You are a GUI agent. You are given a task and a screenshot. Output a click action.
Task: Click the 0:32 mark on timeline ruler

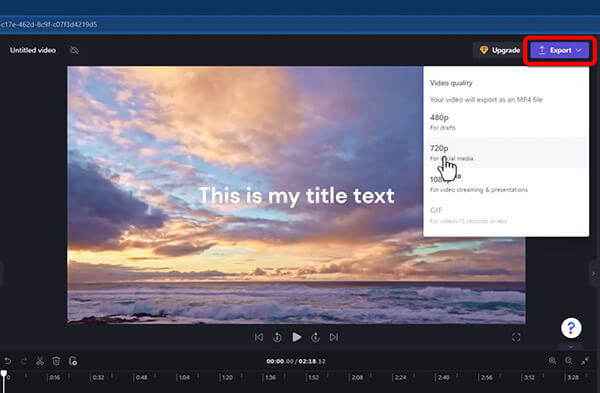tap(98, 377)
